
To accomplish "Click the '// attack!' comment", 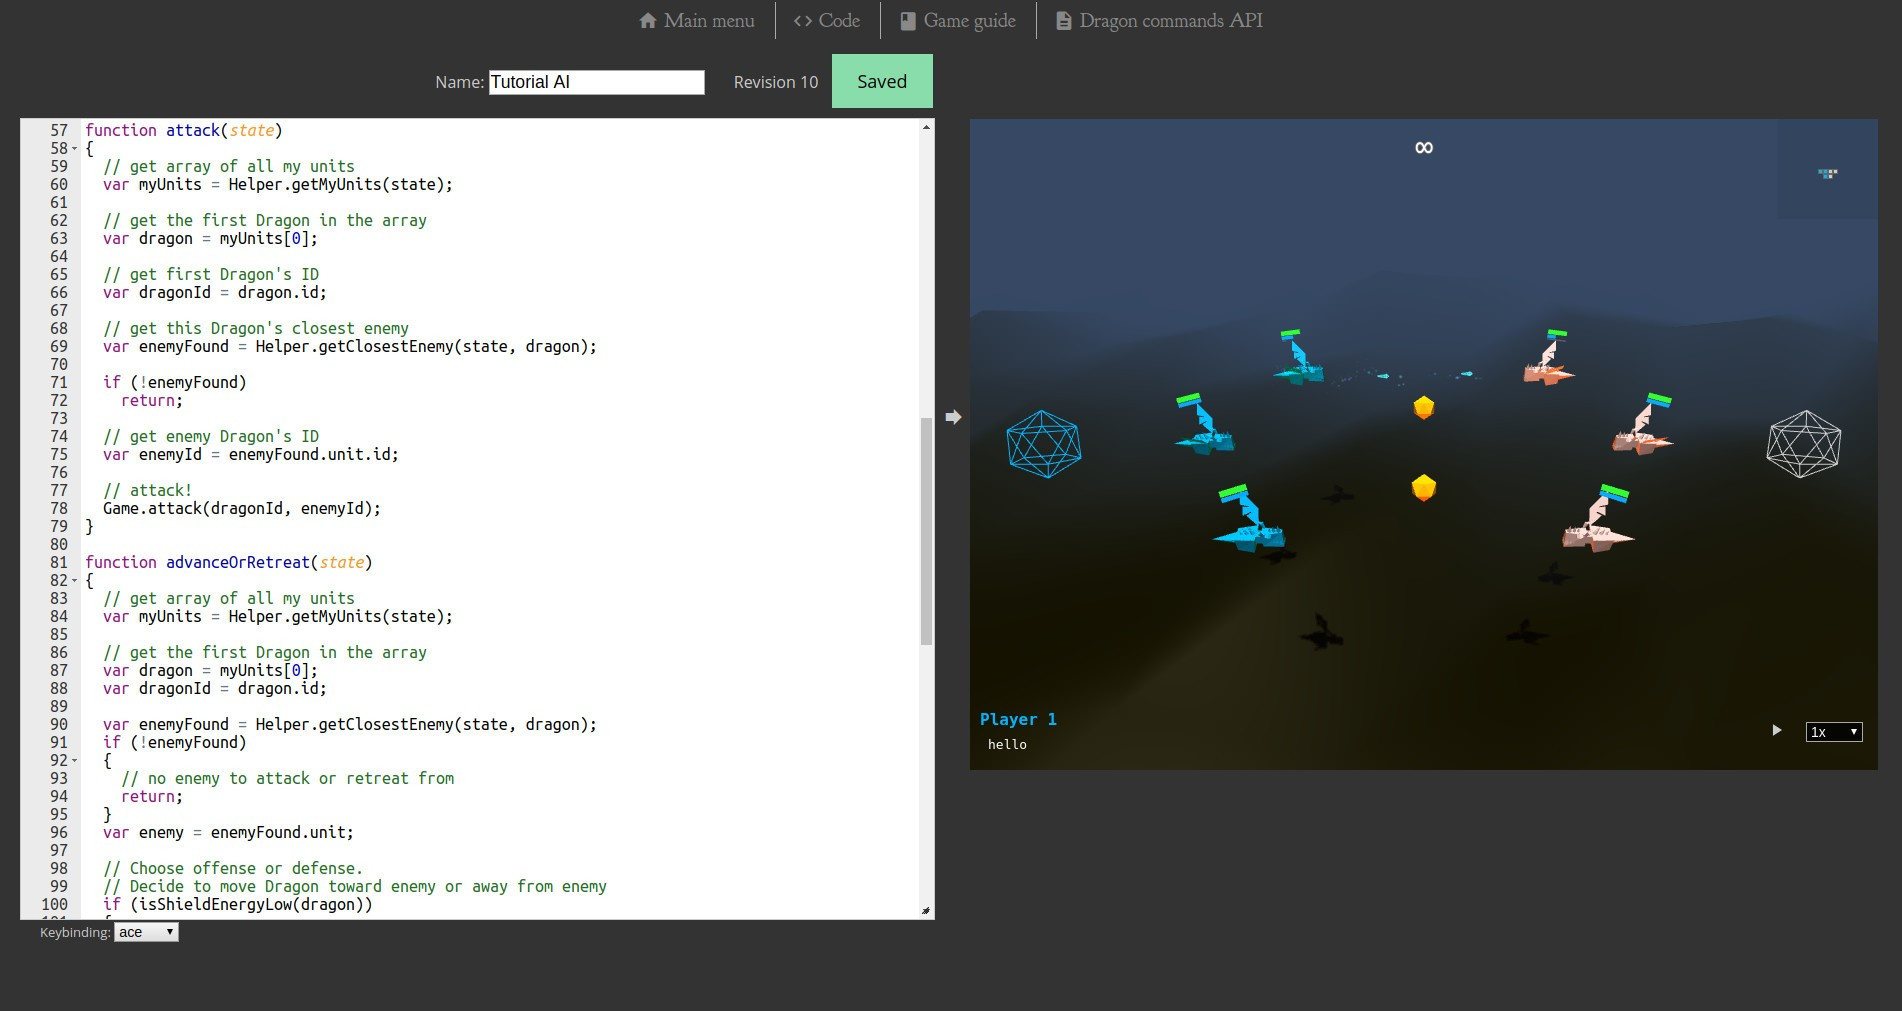I will pos(147,490).
